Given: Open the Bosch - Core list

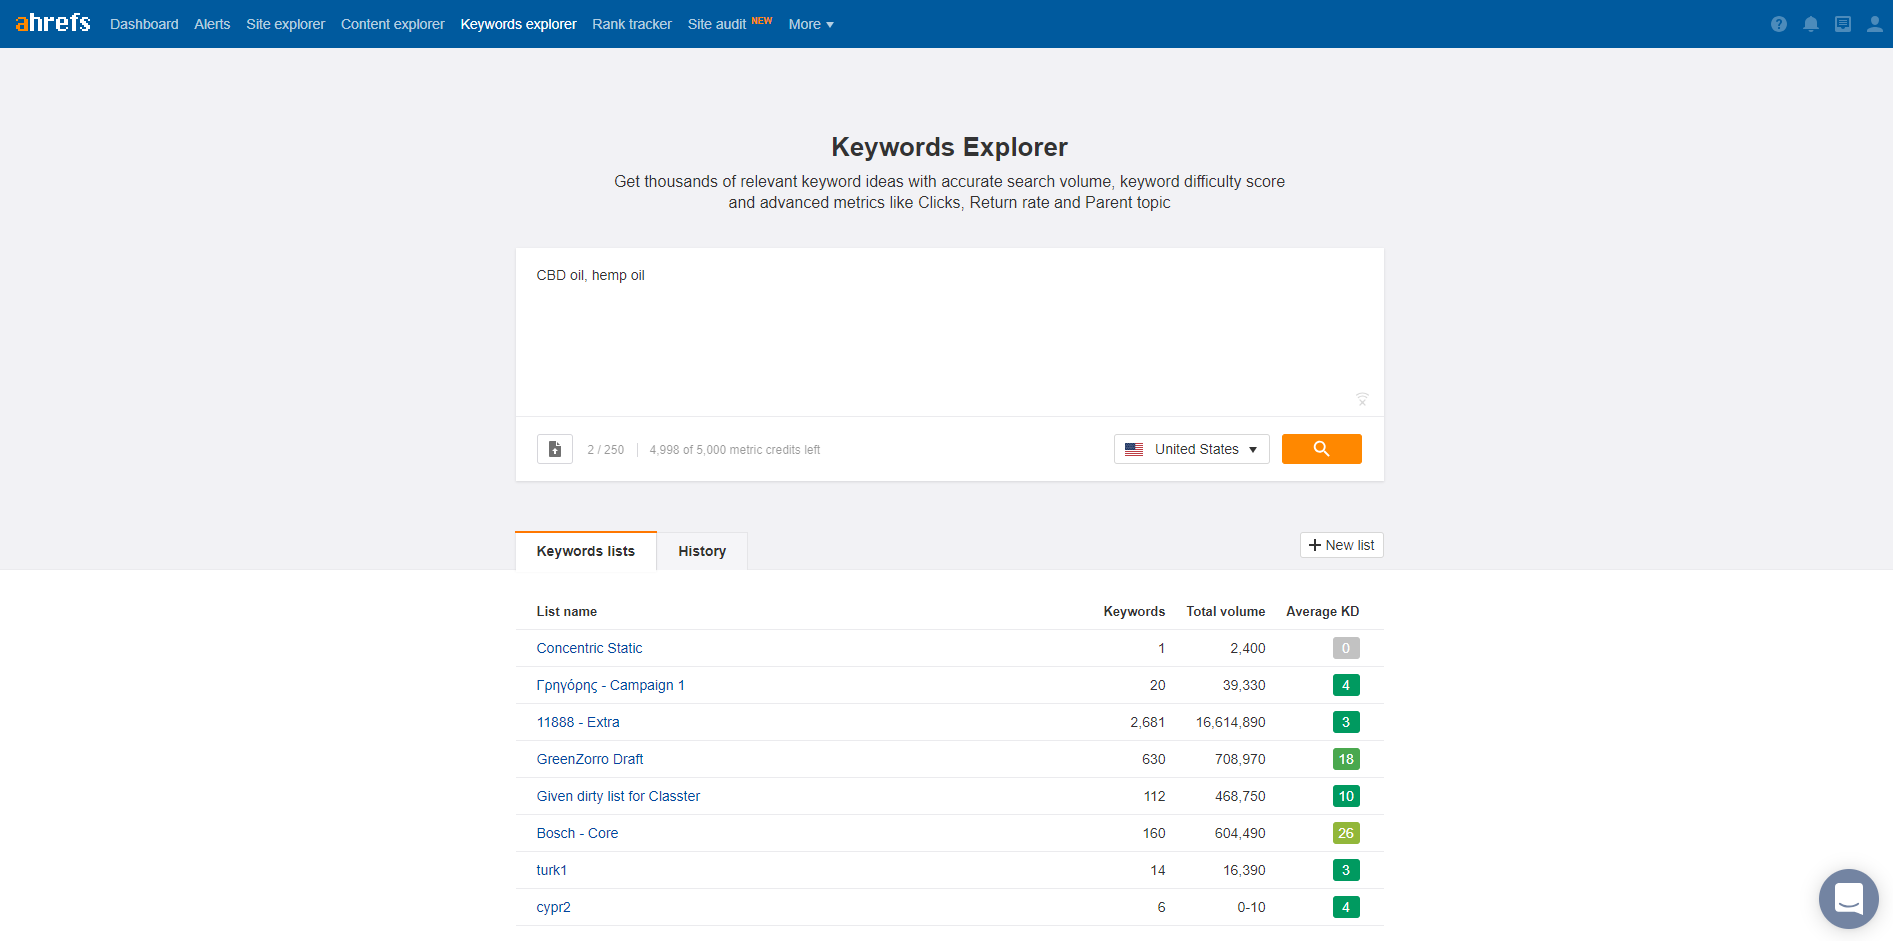Looking at the screenshot, I should click(577, 833).
